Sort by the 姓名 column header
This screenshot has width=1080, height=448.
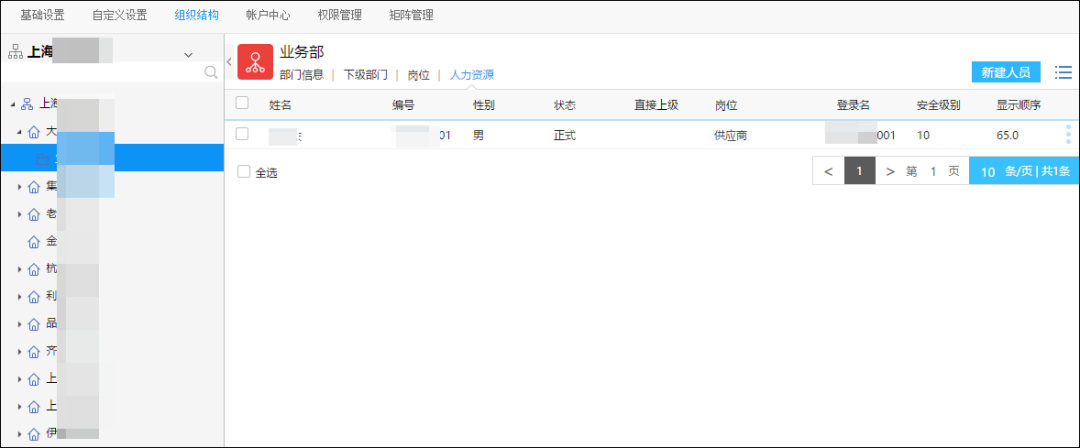tap(280, 105)
